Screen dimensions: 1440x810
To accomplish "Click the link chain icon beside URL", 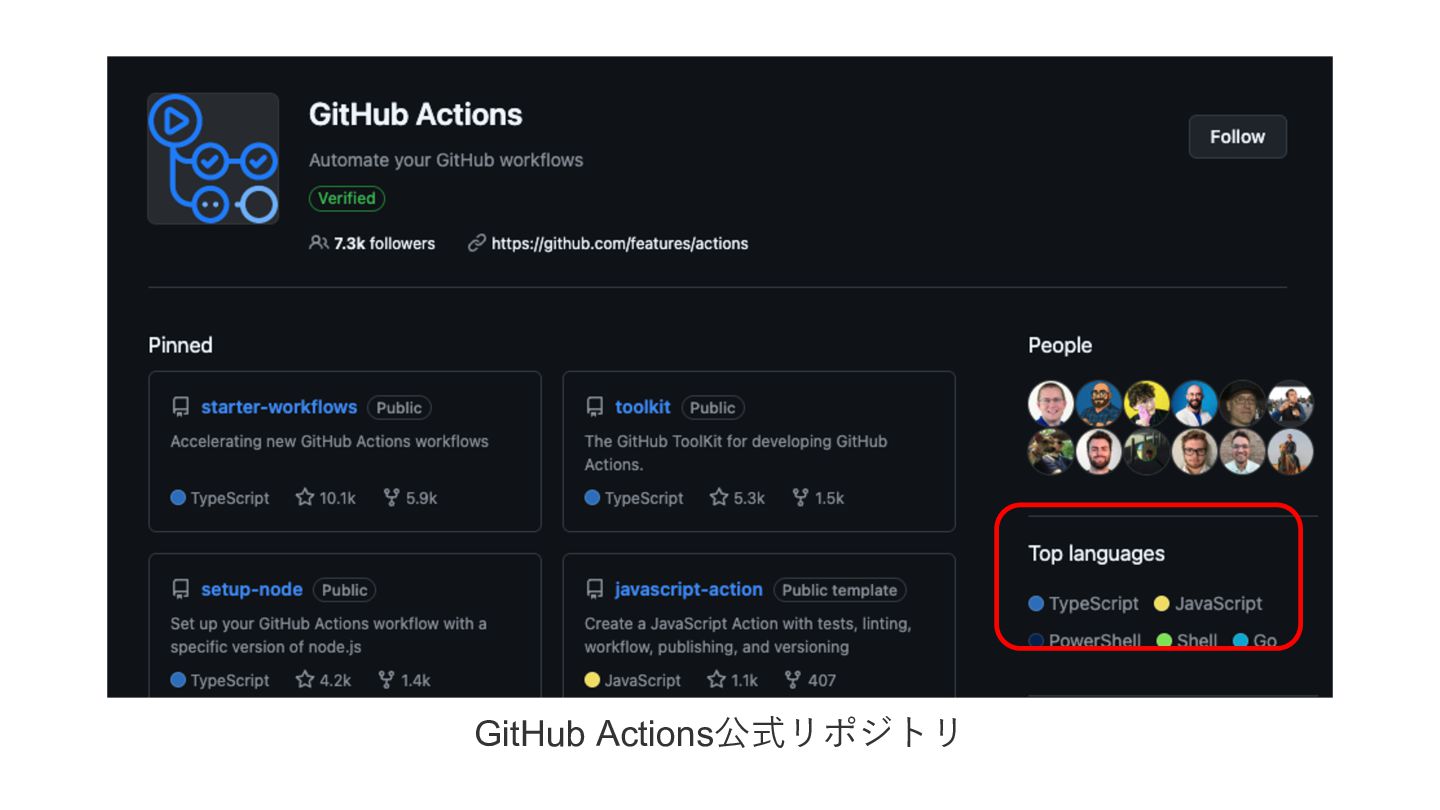I will (x=477, y=243).
